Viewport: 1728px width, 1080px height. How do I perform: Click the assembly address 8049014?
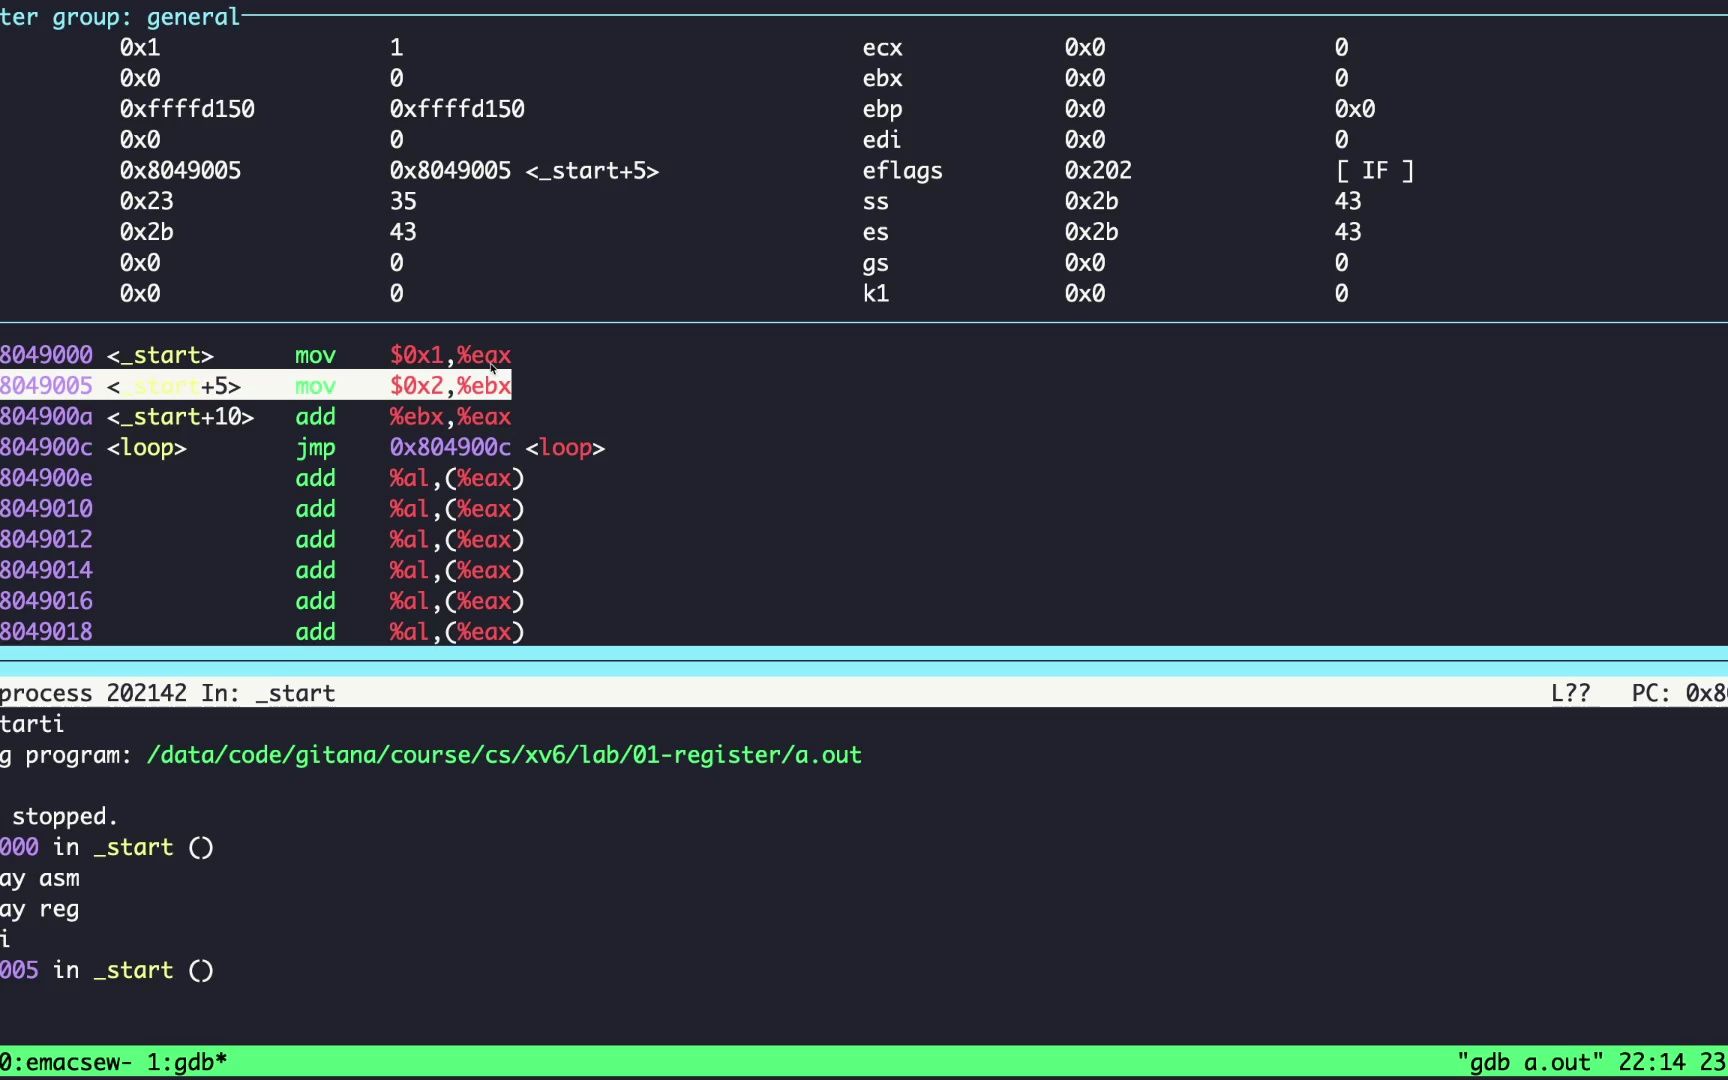(x=46, y=571)
